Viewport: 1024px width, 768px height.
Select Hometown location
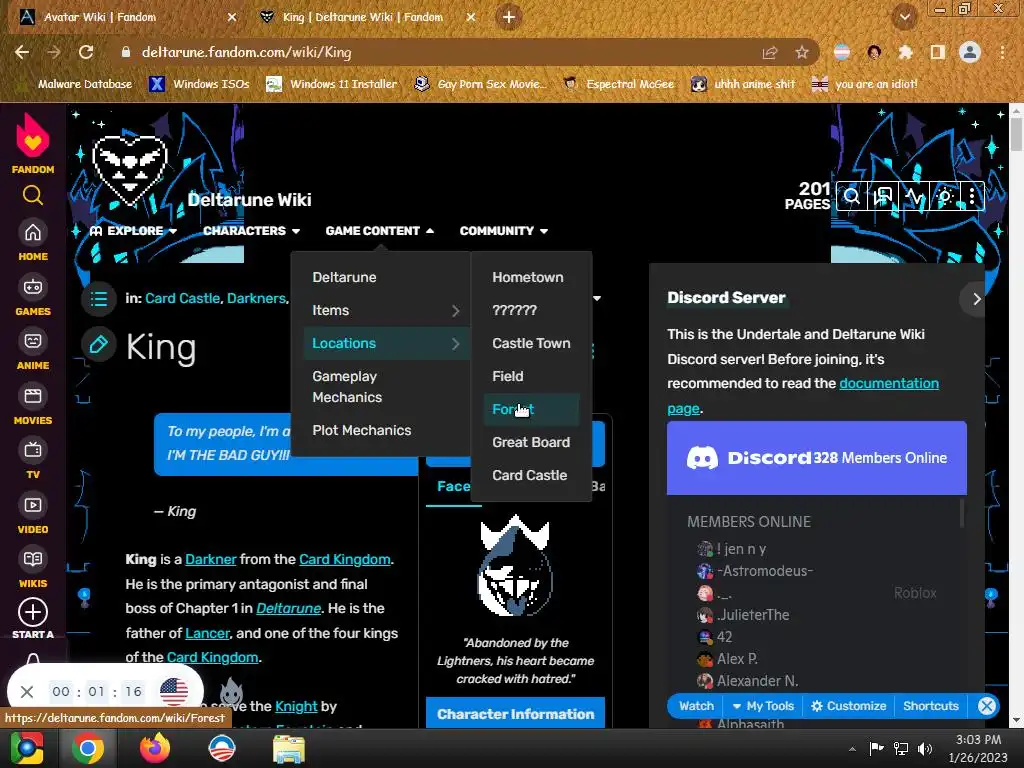528,278
